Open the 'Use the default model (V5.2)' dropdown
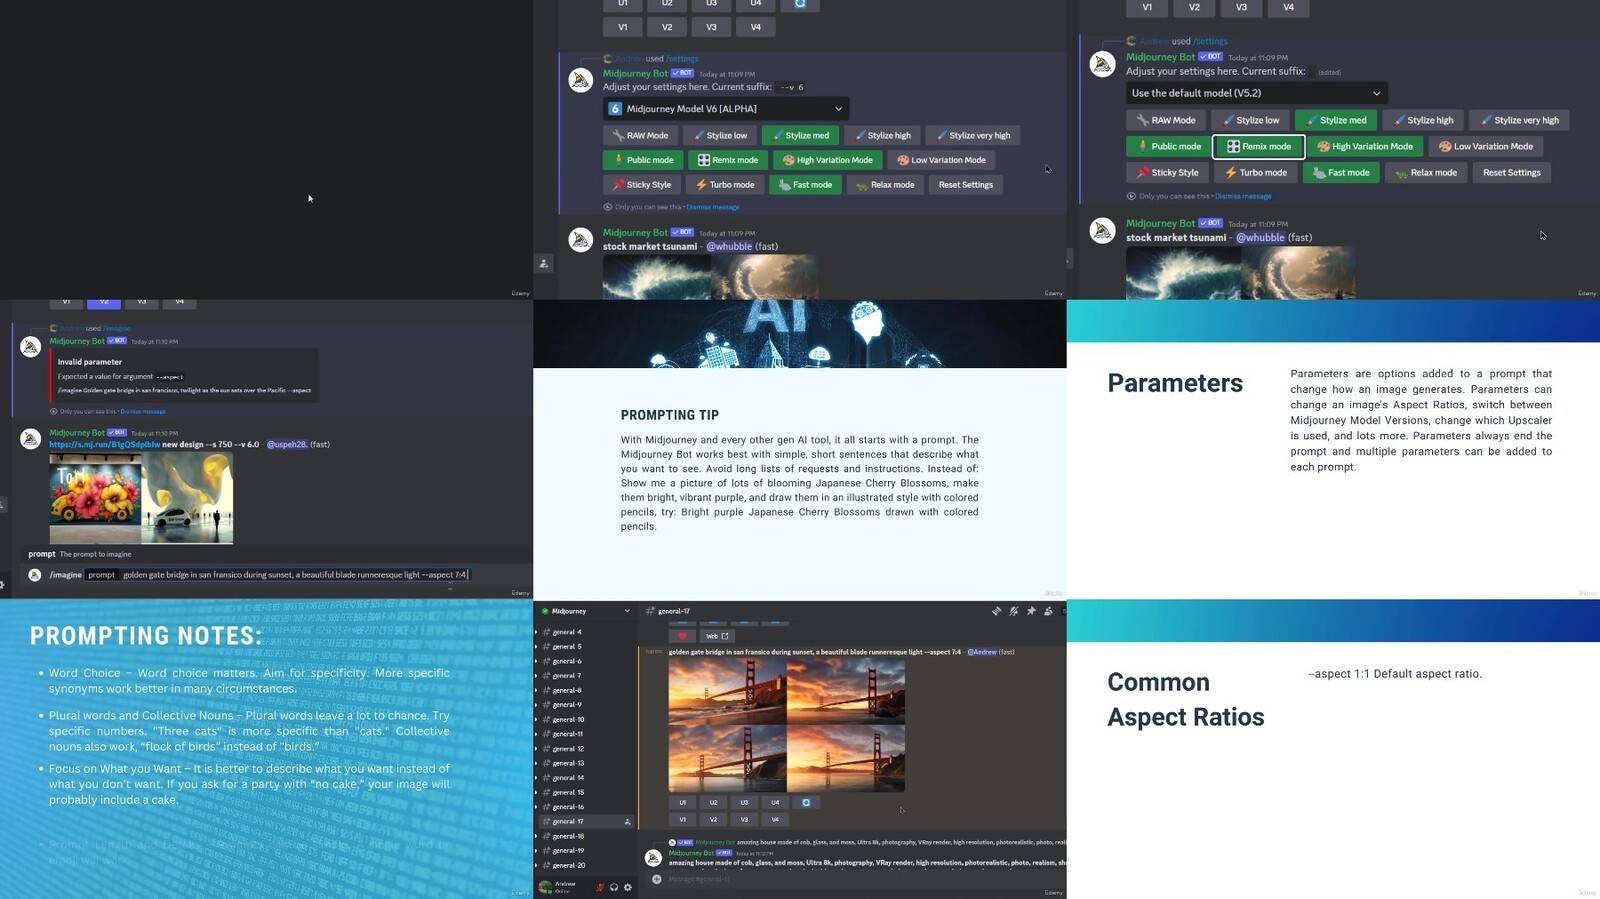Screen dimensions: 1600x899 [x=1257, y=93]
